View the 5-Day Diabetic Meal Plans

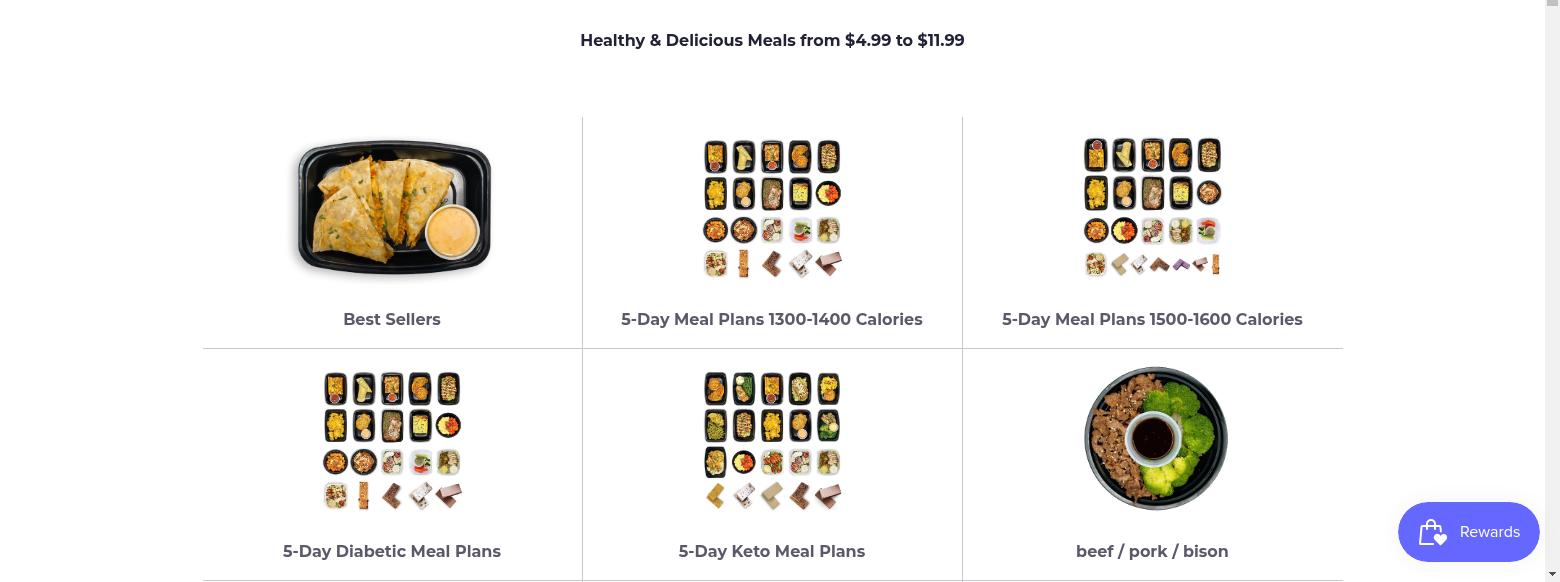391,551
